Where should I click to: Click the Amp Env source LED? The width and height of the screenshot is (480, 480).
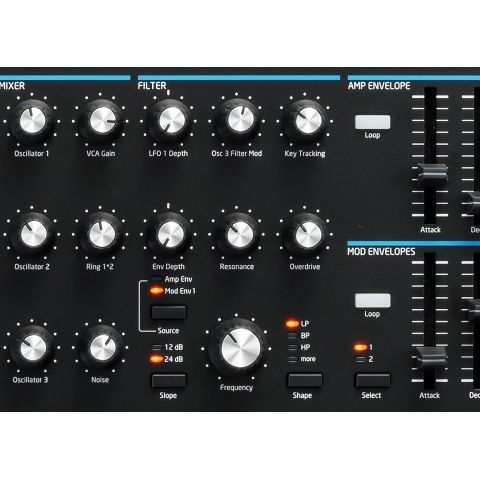coord(156,279)
